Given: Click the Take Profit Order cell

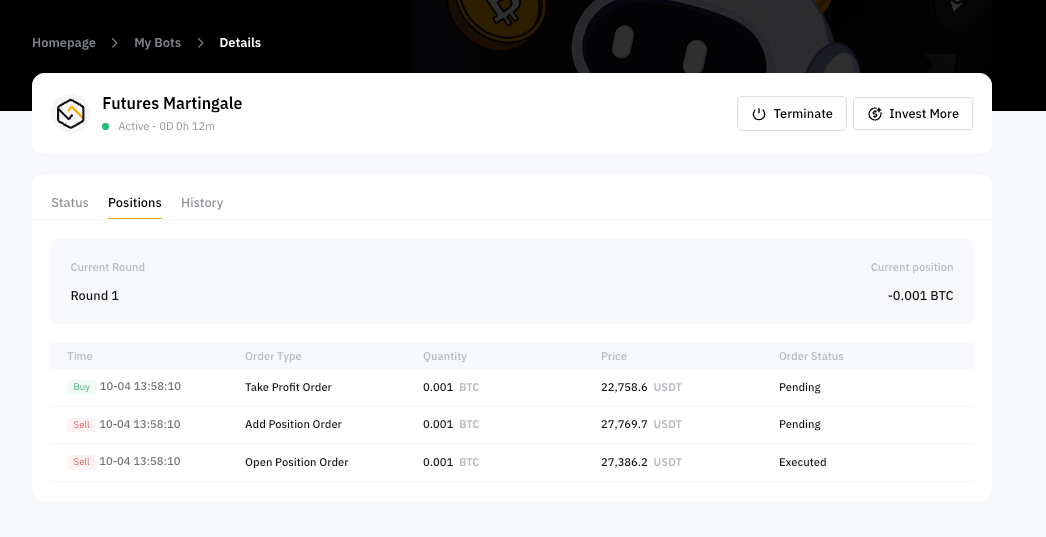Looking at the screenshot, I should click(x=288, y=388).
